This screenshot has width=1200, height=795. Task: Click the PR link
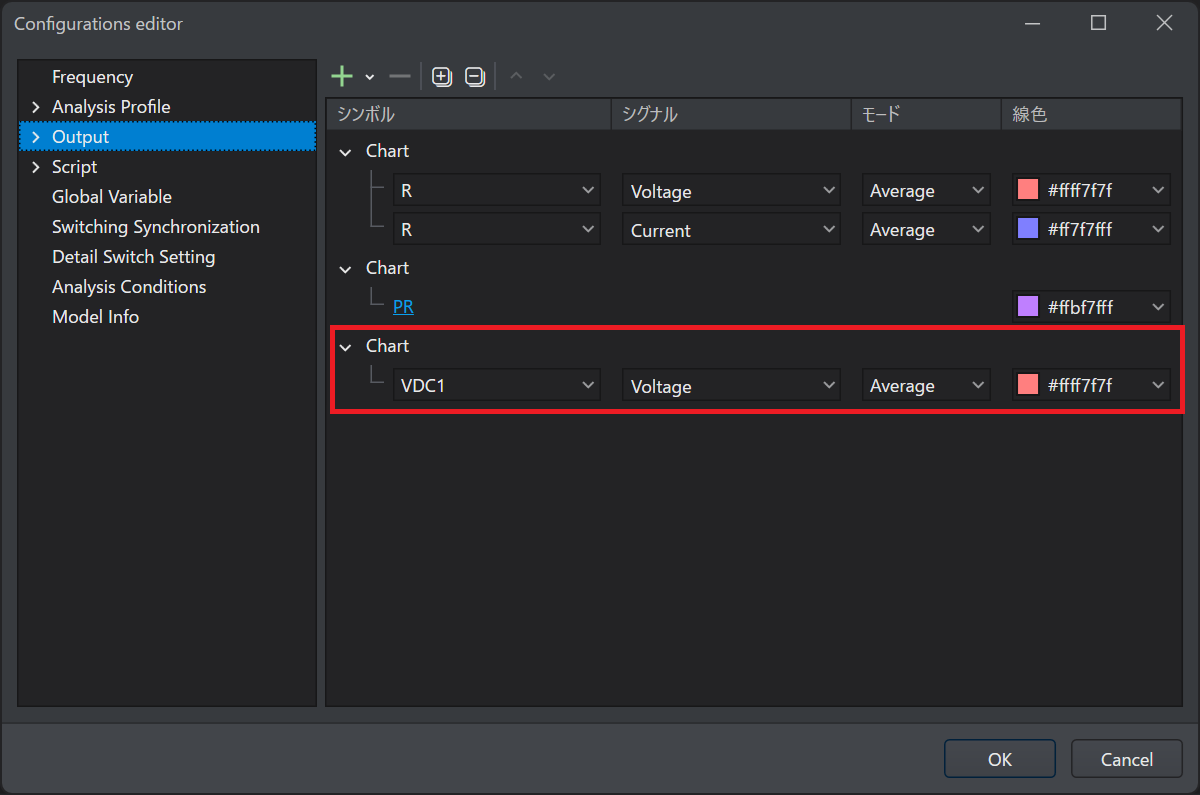[x=403, y=307]
